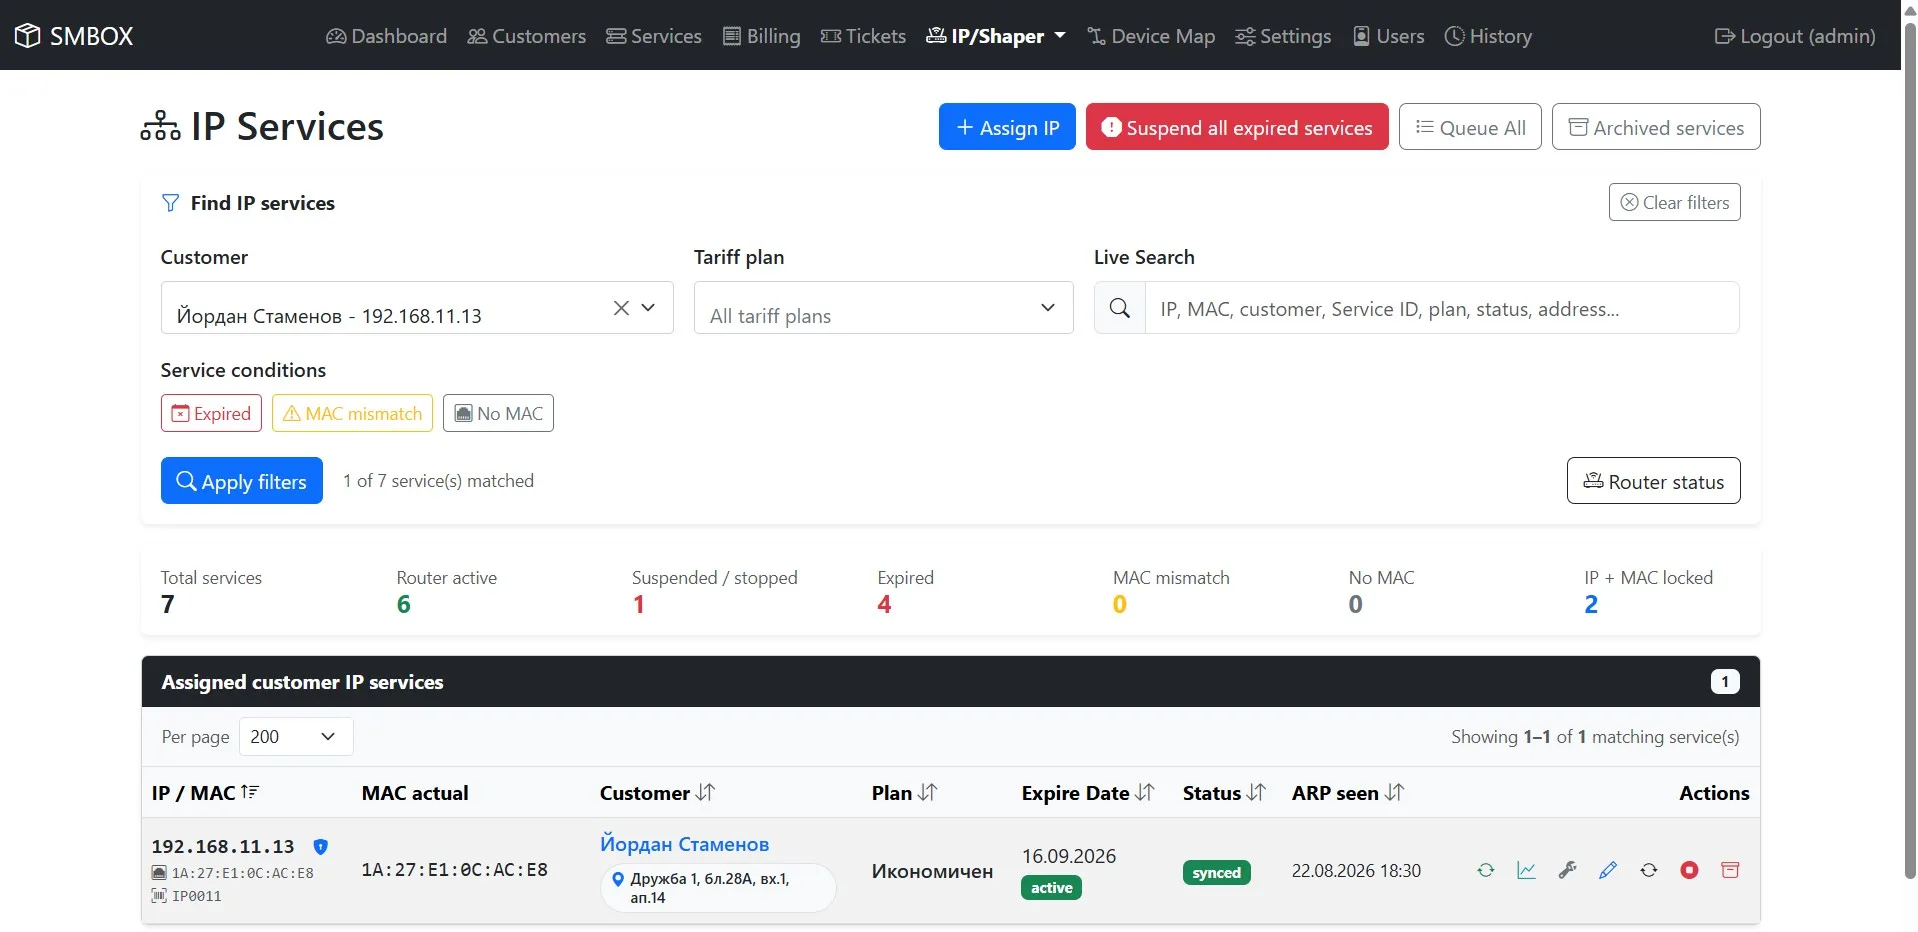
Task: Open History in the navigation bar
Action: 1488,36
